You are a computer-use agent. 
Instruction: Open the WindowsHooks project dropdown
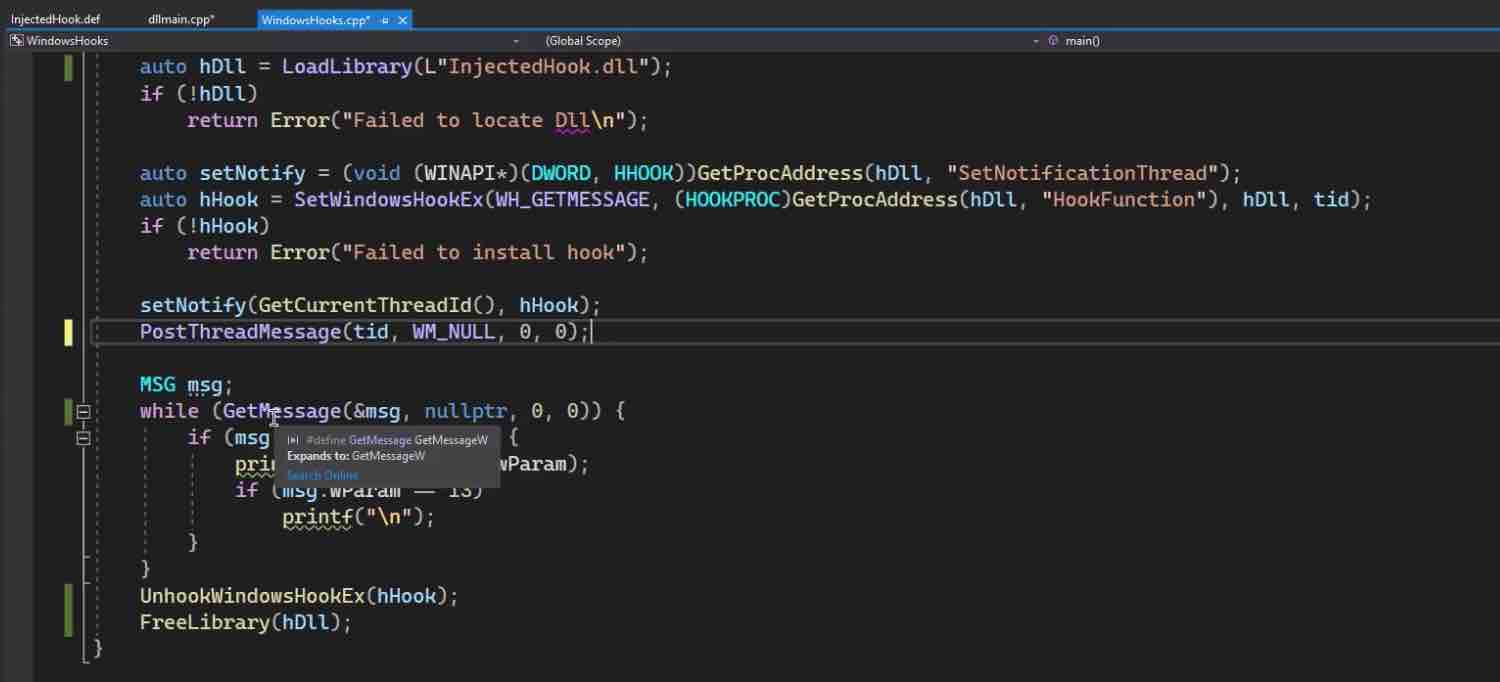pyautogui.click(x=515, y=41)
